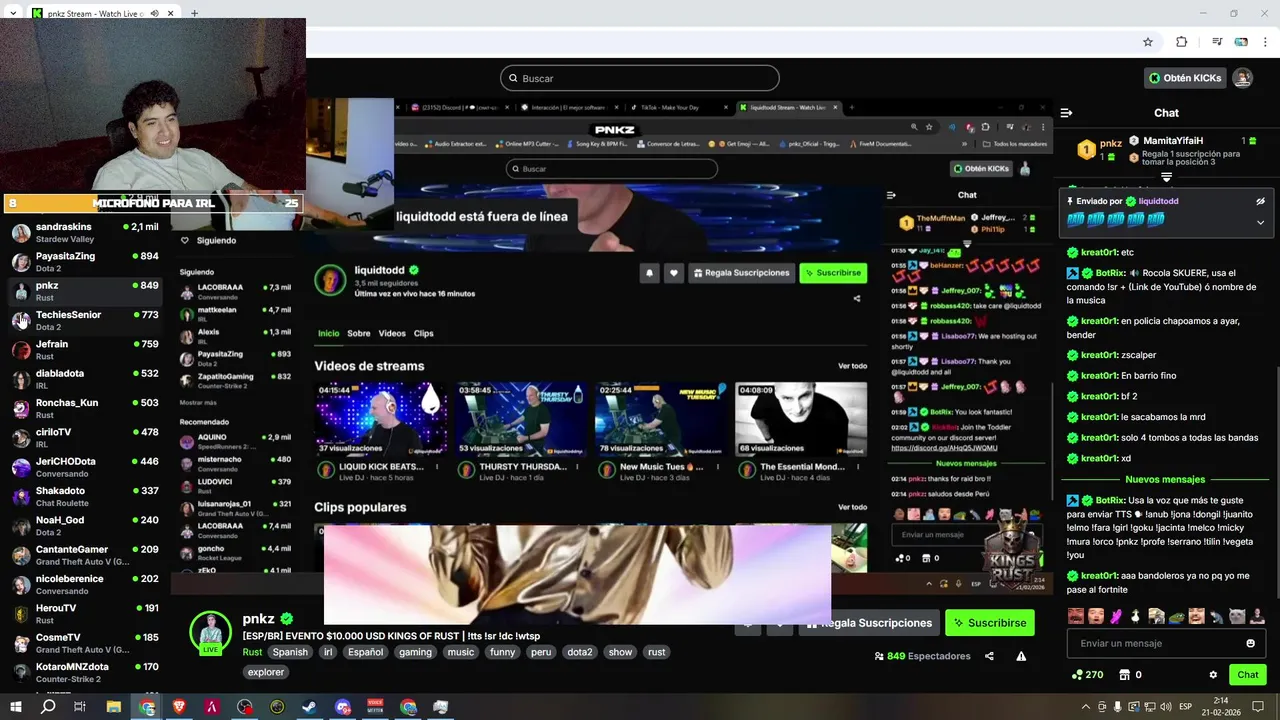Open cirlioTV channel in sidebar
This screenshot has width=1280, height=720.
tap(85, 438)
